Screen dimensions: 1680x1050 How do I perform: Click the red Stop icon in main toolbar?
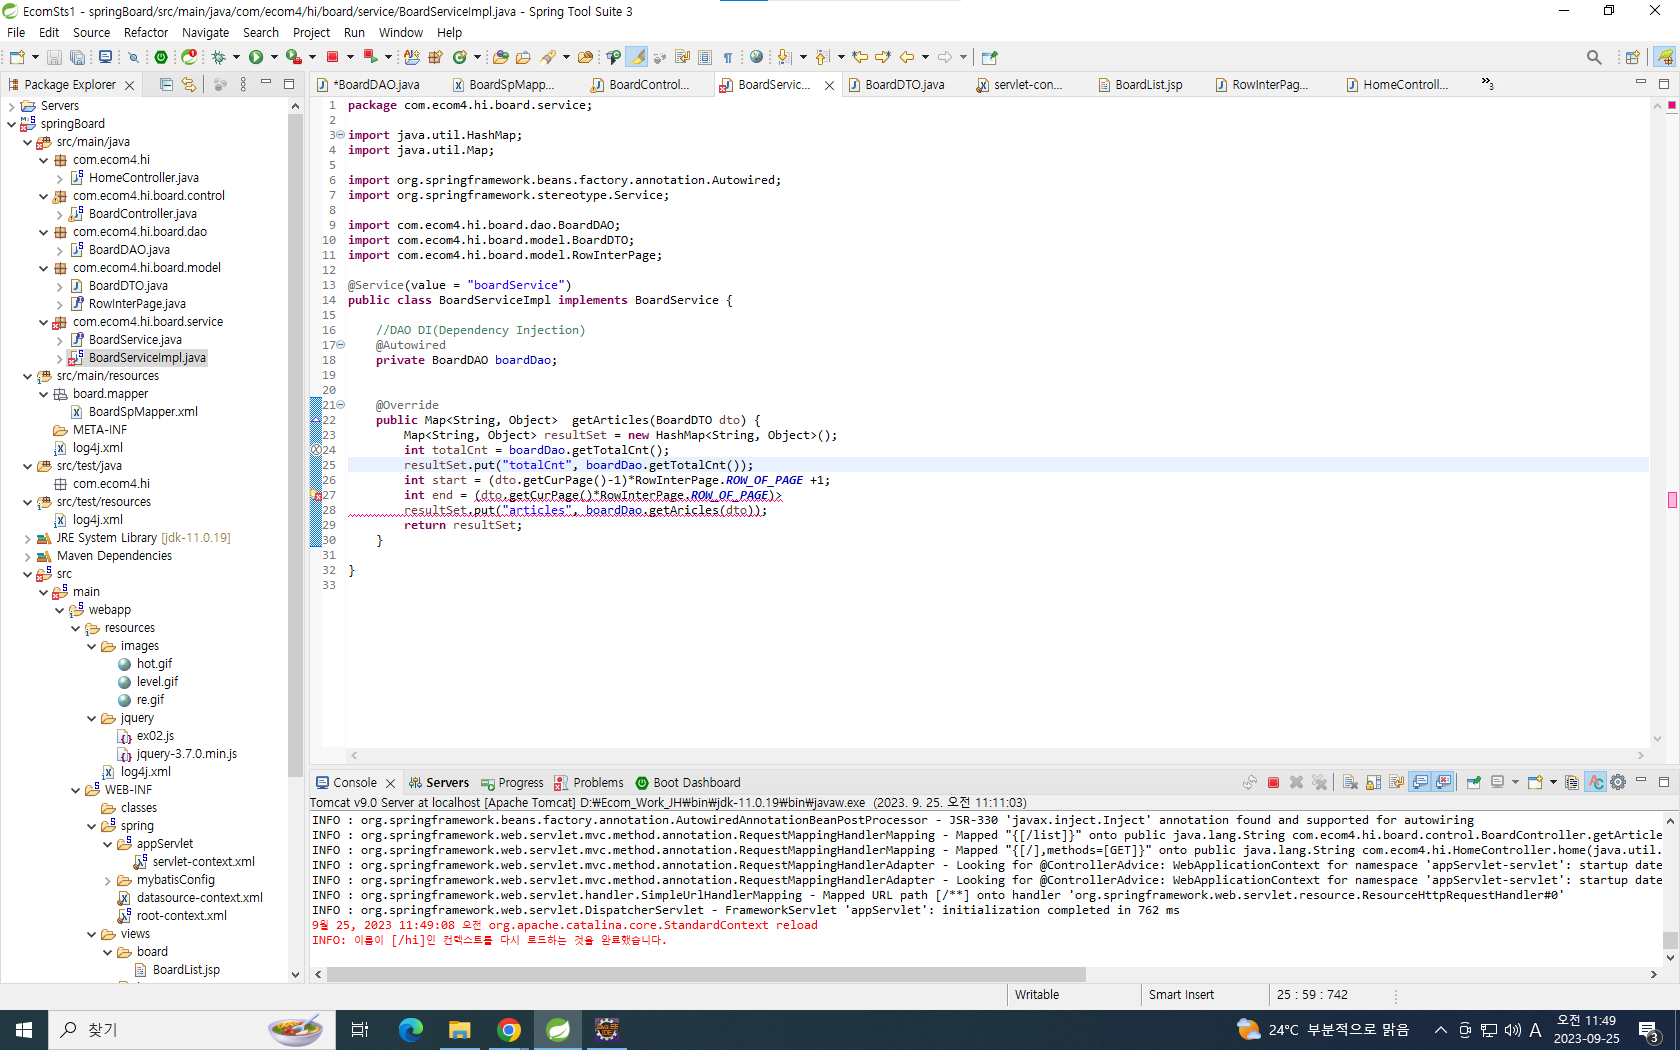332,57
